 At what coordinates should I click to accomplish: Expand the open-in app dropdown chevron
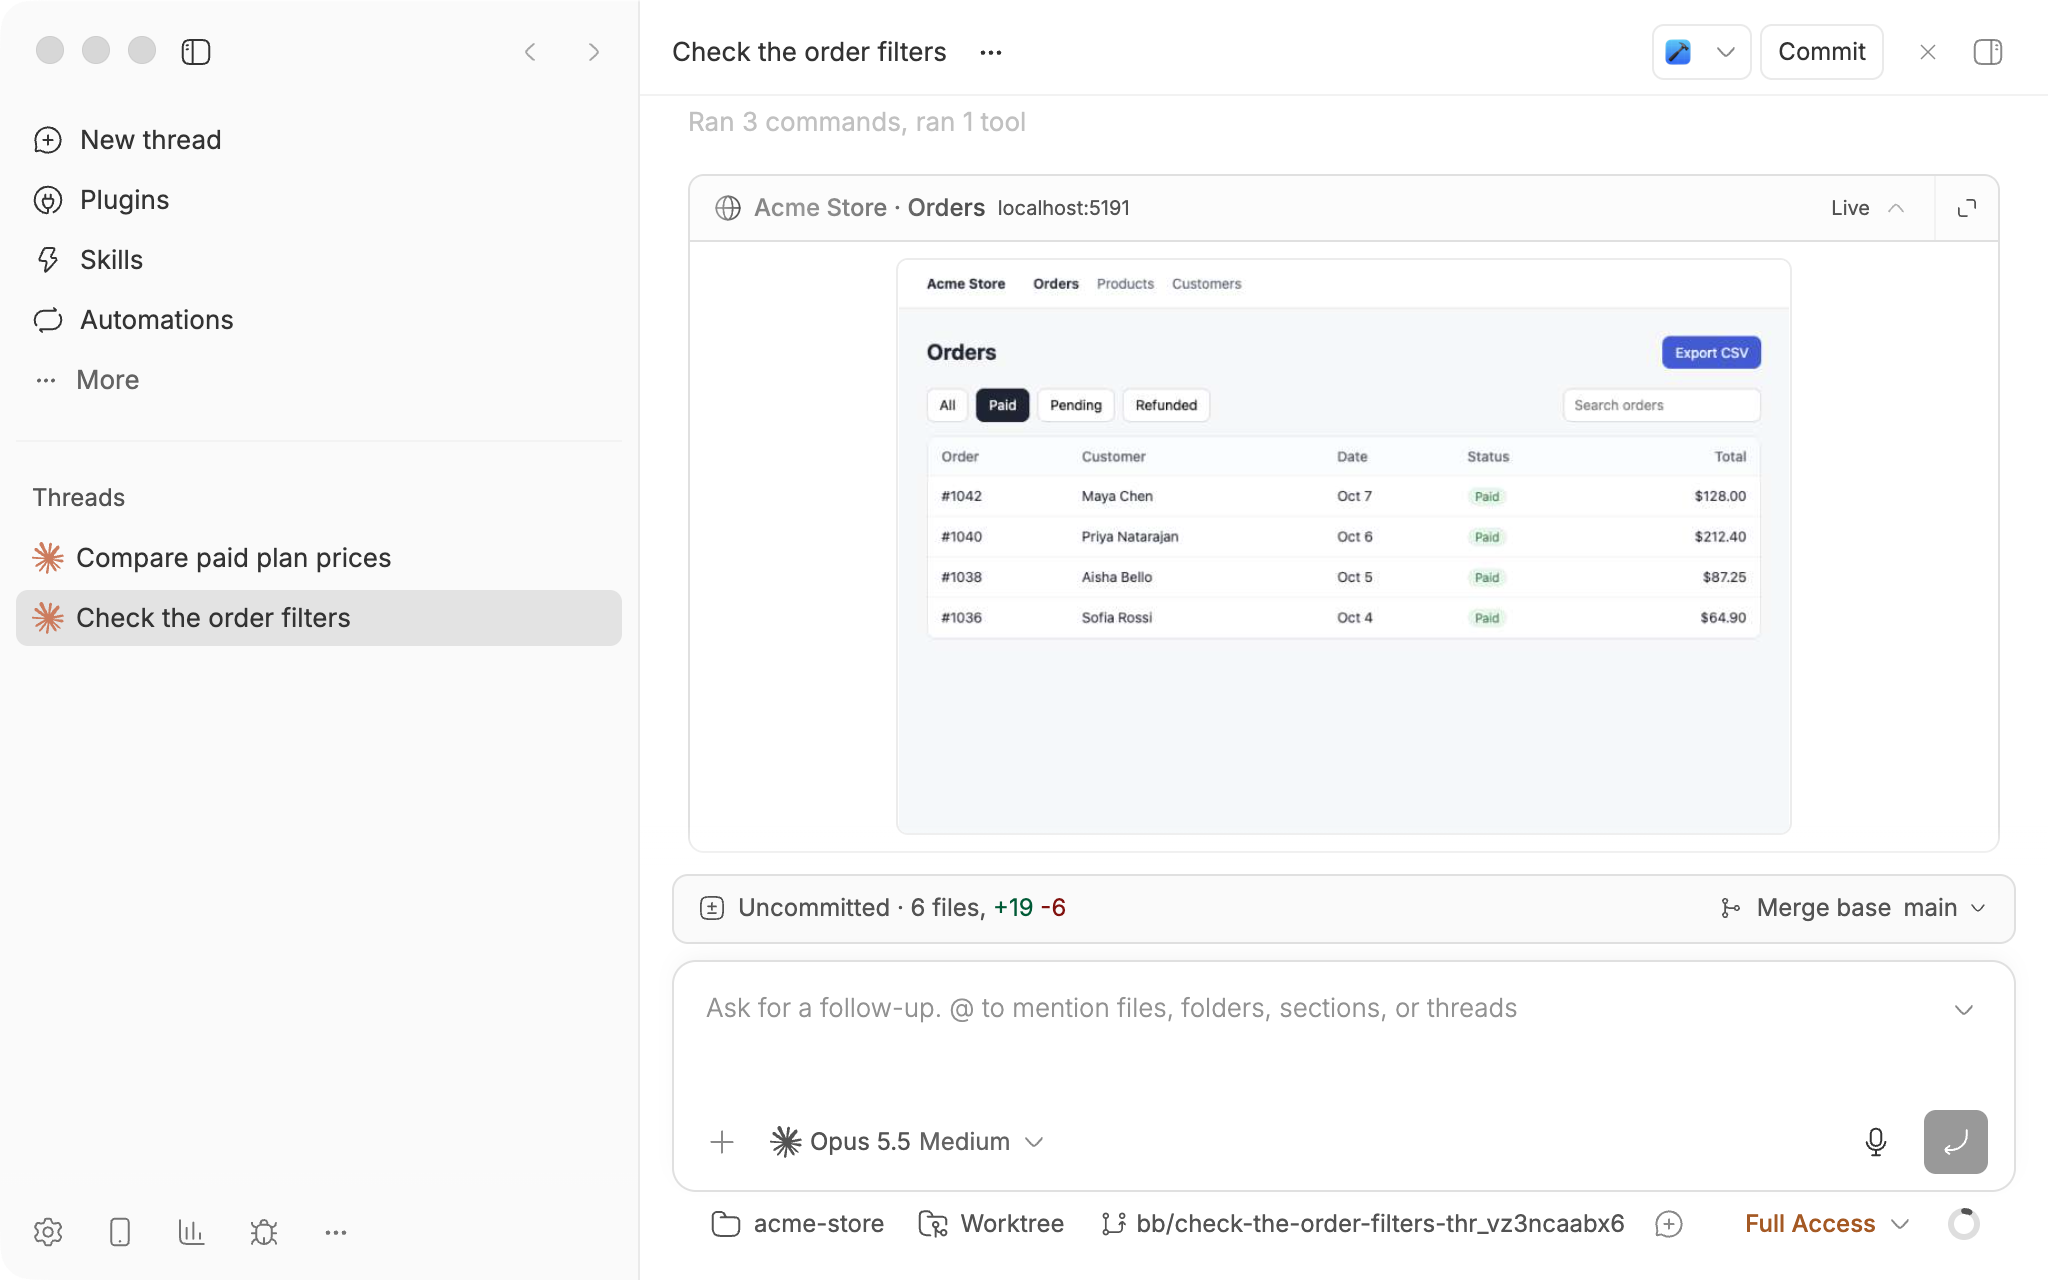pyautogui.click(x=1726, y=52)
